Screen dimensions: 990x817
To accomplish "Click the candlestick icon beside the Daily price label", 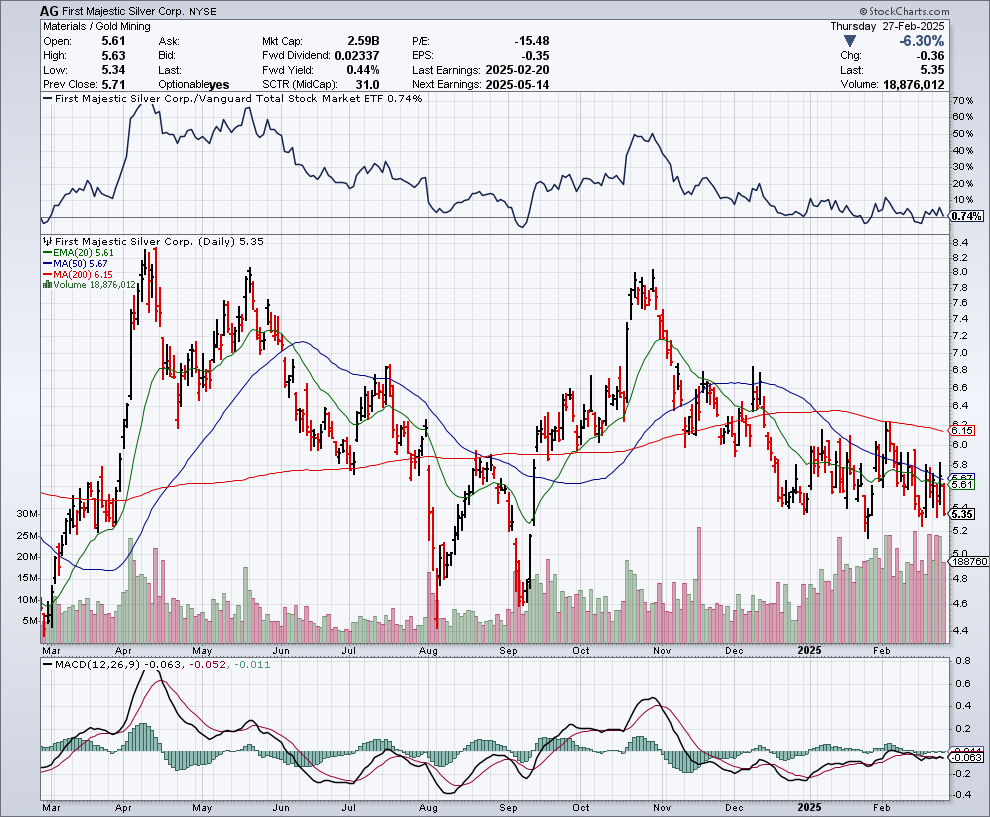I will tap(46, 241).
